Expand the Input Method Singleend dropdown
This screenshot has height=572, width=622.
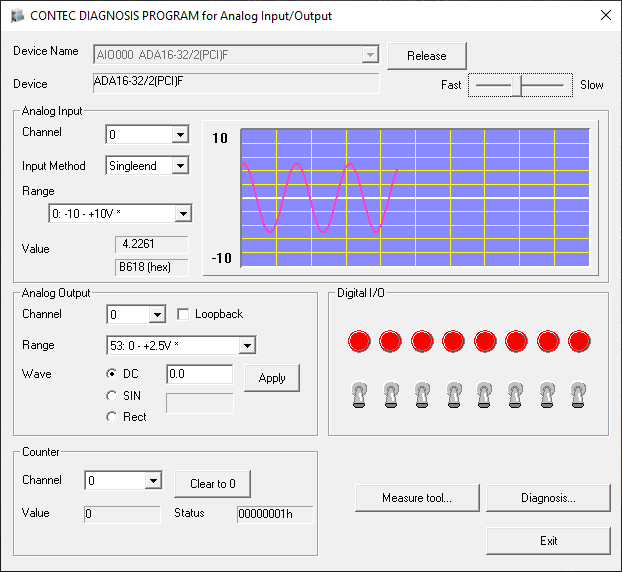[180, 165]
